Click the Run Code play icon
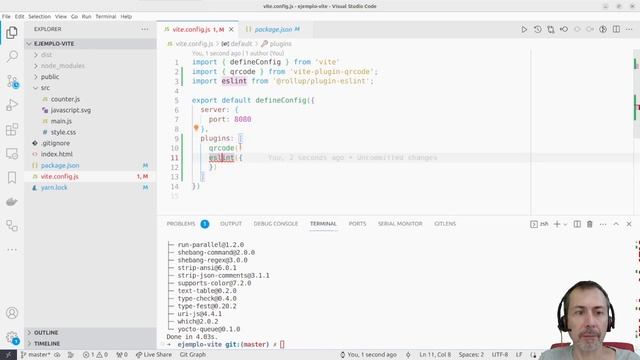 click(524, 29)
